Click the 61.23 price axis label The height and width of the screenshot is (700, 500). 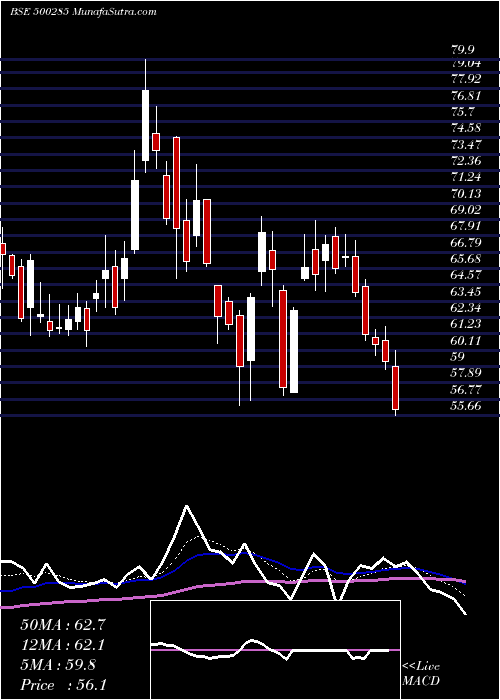[x=467, y=325]
